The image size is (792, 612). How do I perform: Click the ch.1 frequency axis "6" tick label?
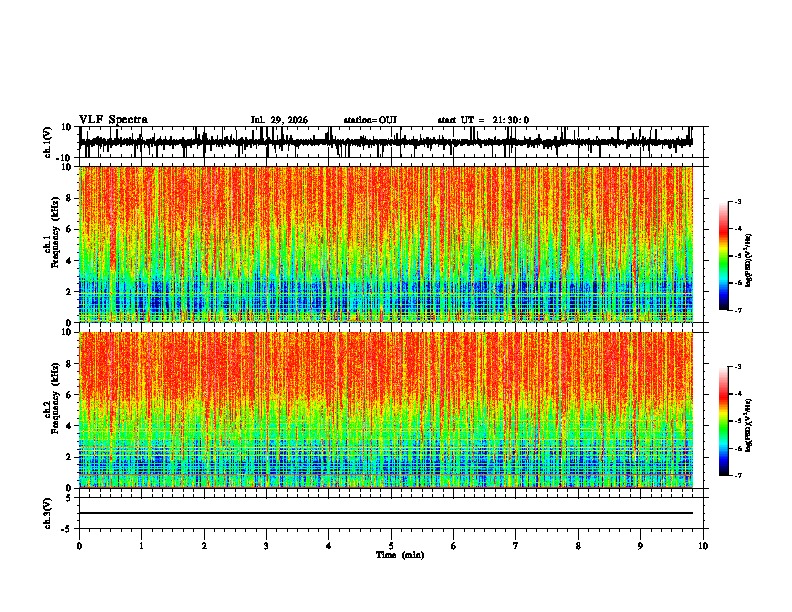tap(70, 229)
